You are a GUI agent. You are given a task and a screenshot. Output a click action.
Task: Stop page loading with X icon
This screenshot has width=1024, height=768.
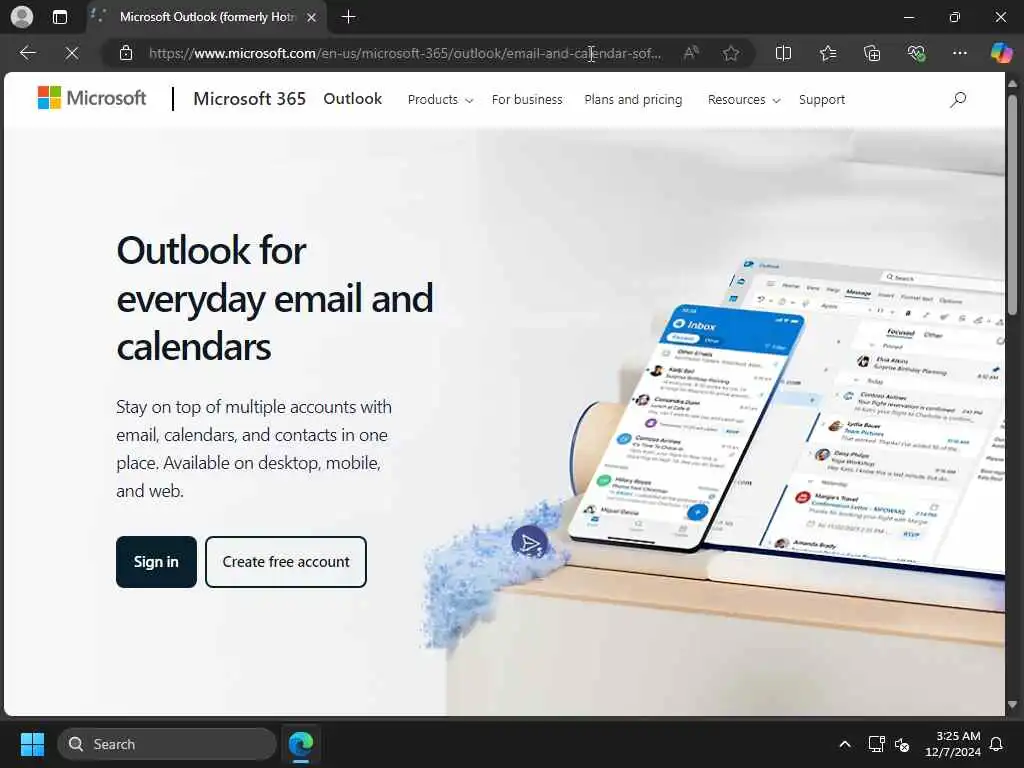[72, 53]
